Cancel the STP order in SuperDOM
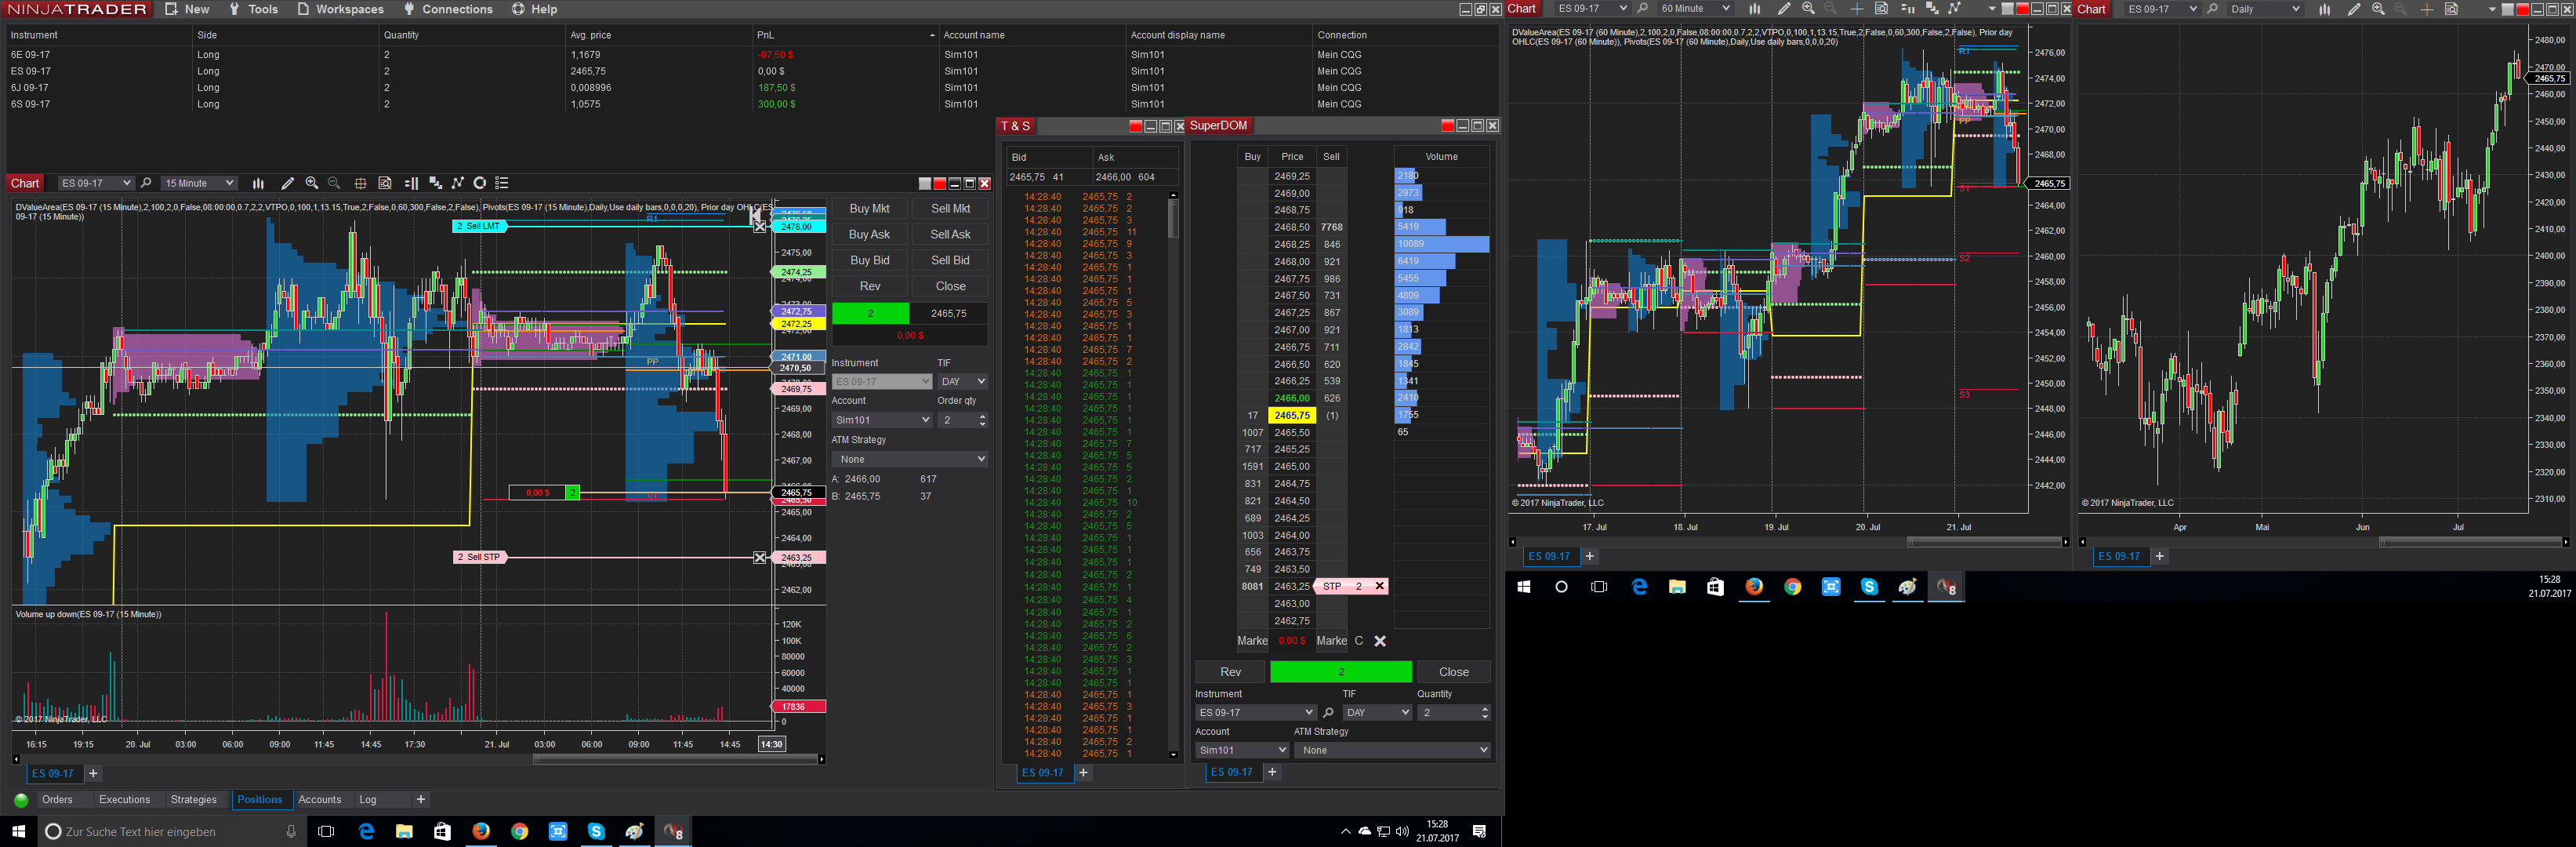 1379,586
